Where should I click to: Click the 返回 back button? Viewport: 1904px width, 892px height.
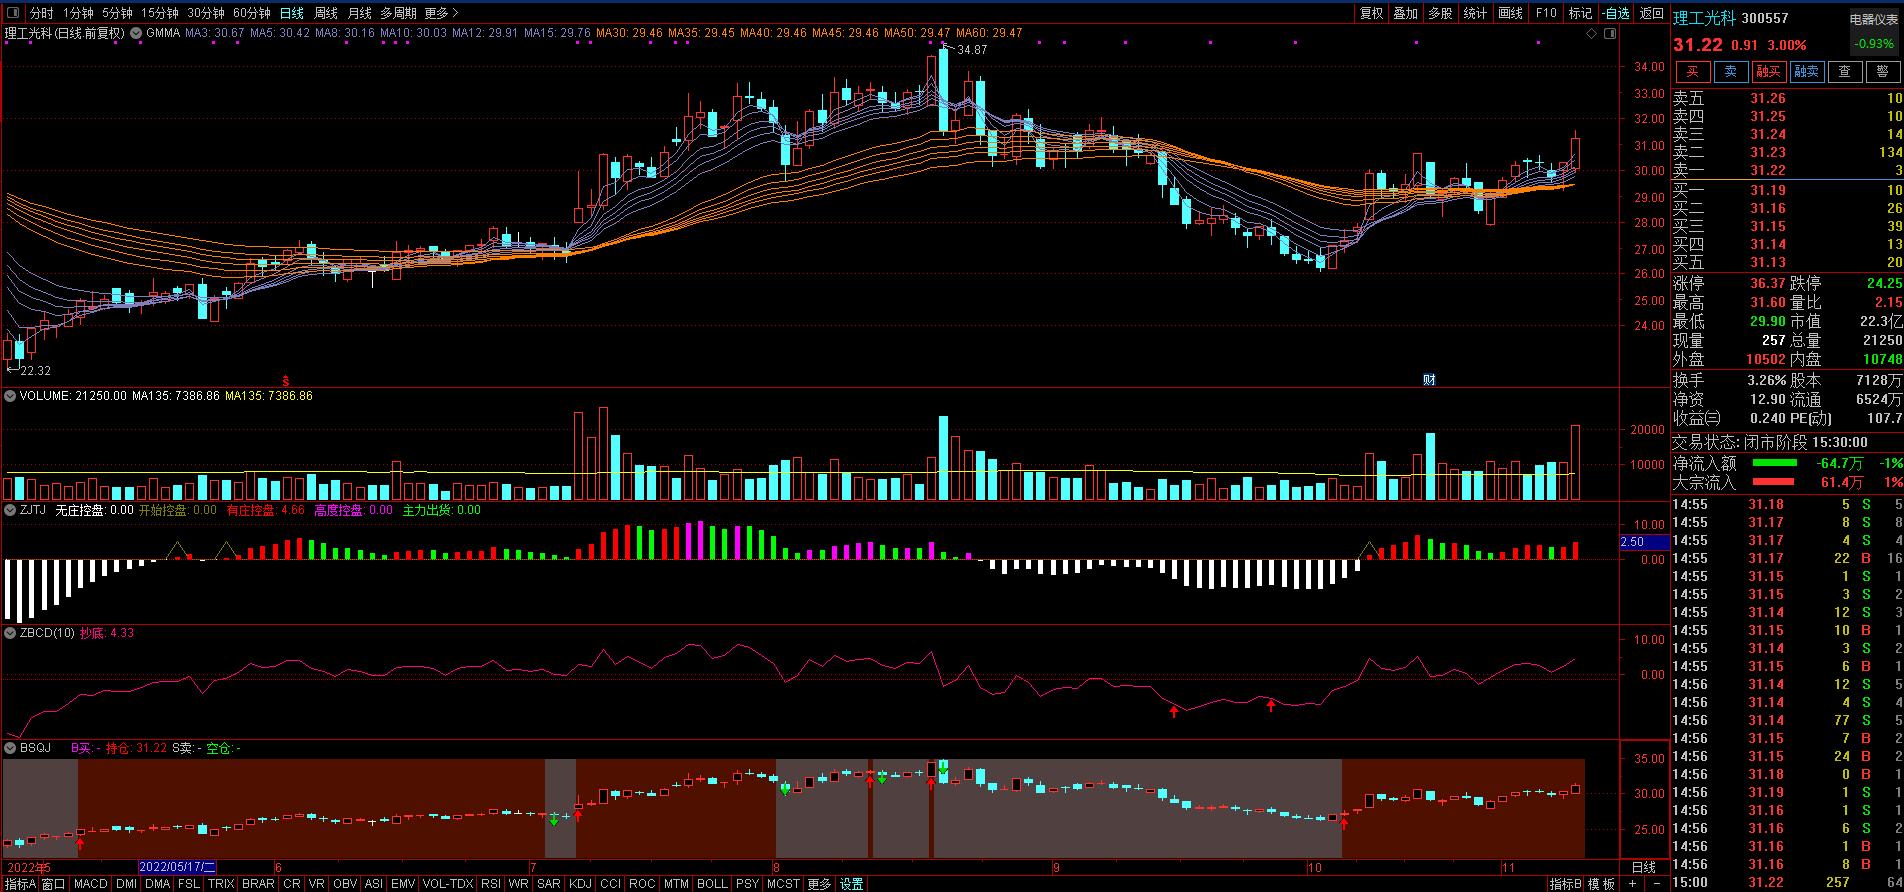[x=1651, y=13]
